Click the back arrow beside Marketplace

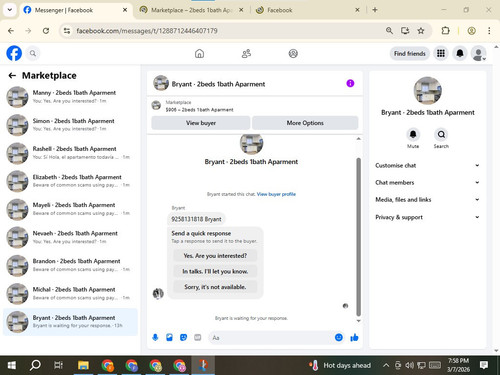coord(12,76)
